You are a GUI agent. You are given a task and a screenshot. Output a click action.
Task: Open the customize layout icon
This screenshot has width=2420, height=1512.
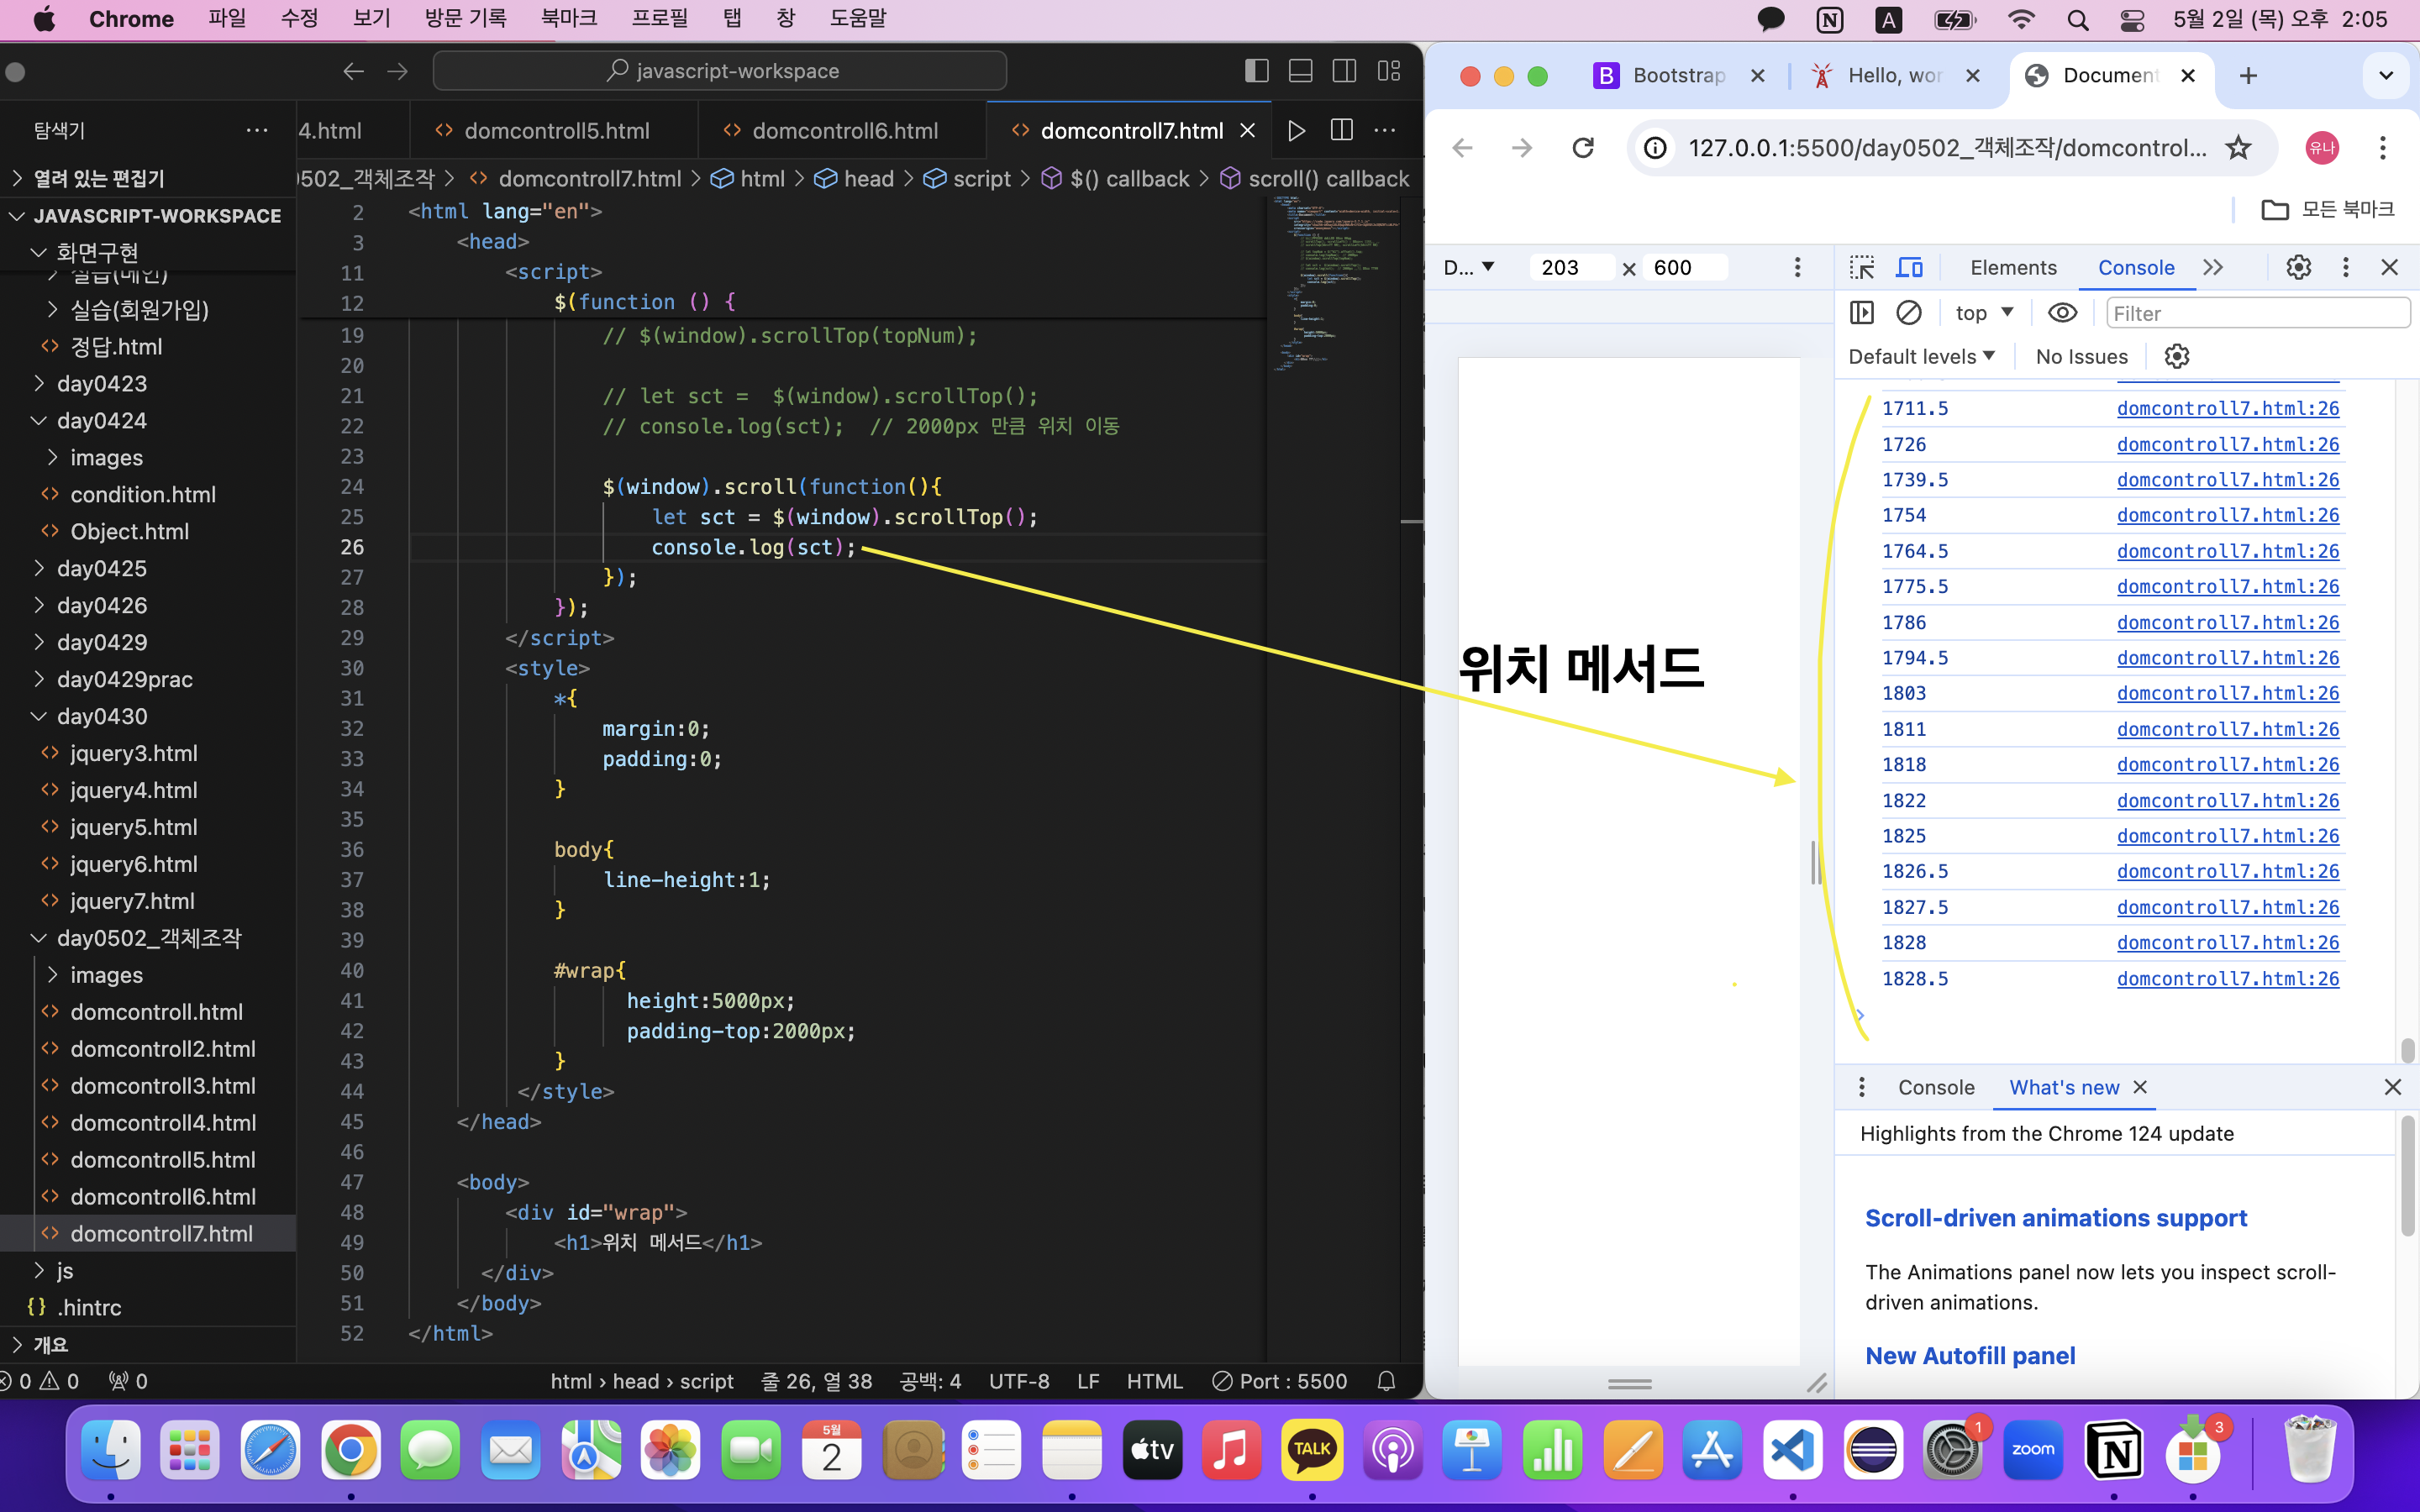coord(1388,71)
